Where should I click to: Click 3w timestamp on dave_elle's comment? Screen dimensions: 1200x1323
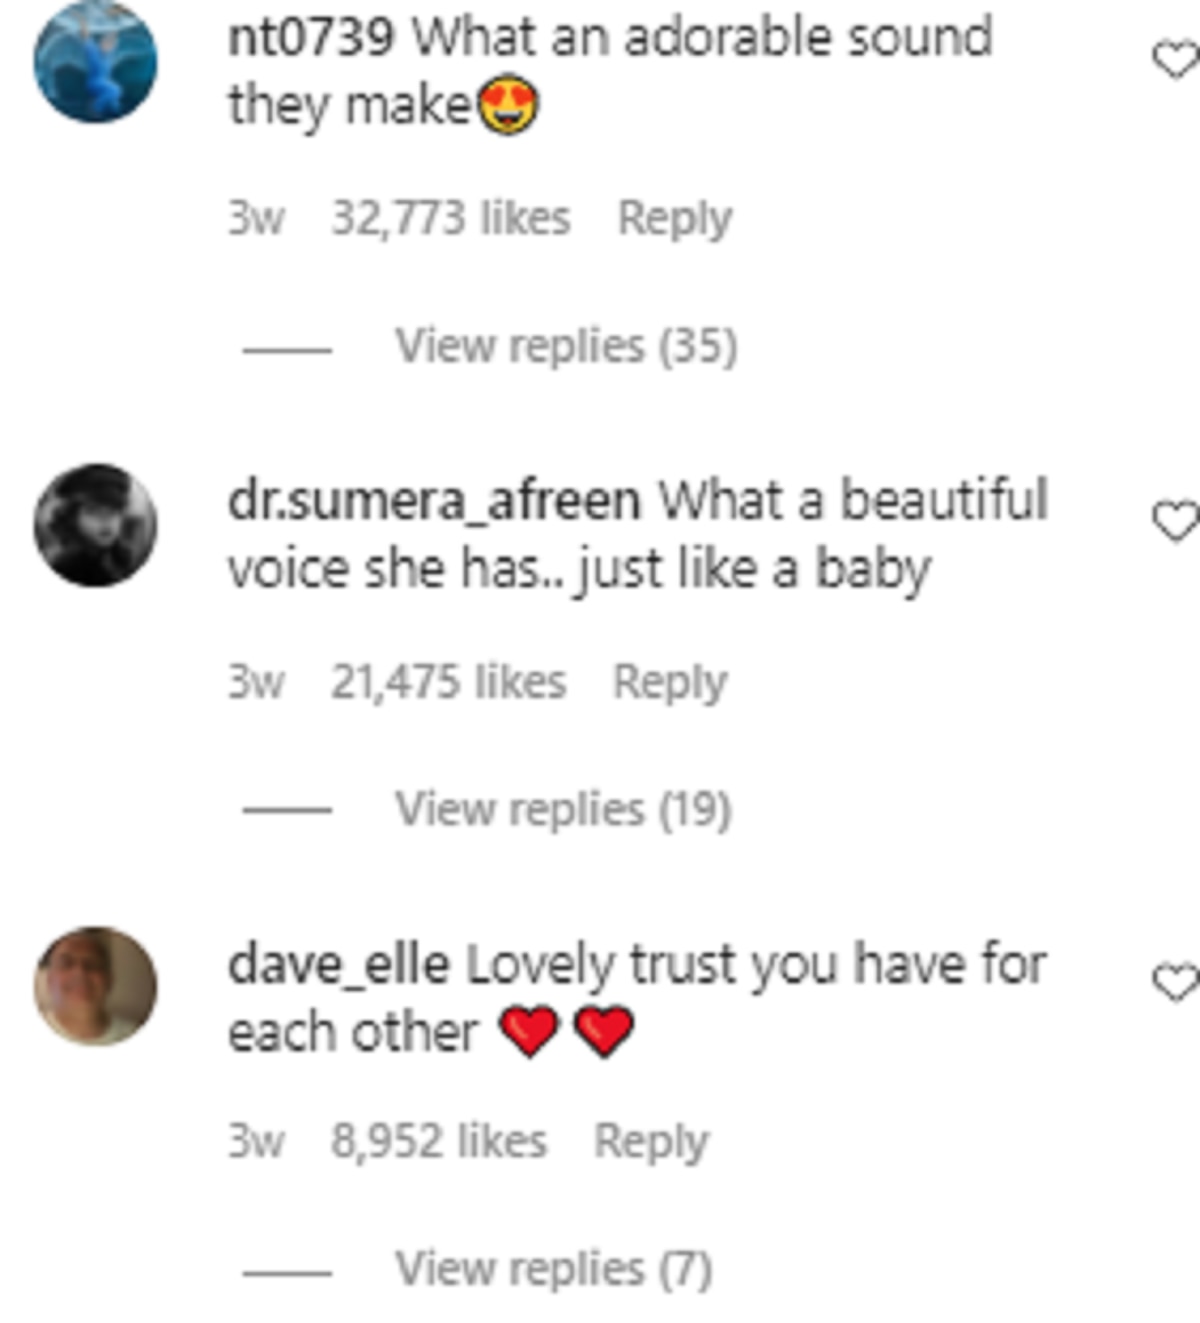coord(256,1141)
